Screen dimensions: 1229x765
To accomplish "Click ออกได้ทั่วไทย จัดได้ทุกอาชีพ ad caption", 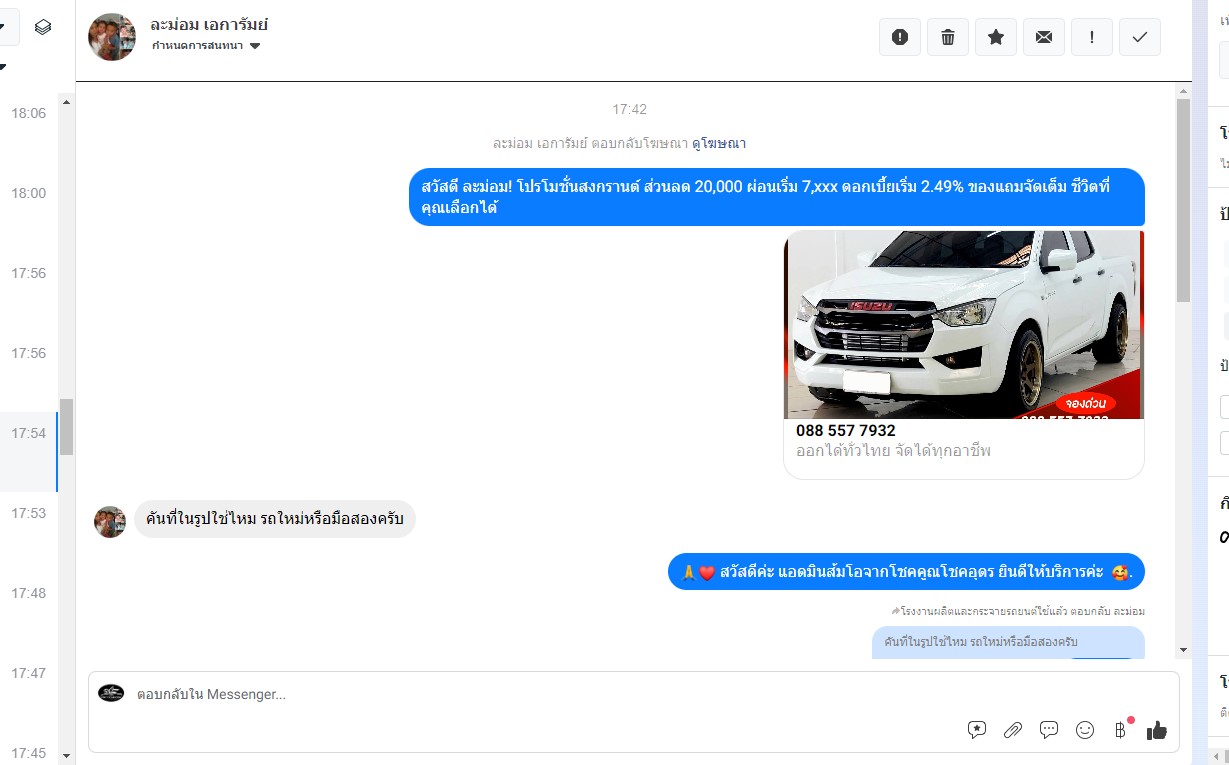I will coord(893,451).
